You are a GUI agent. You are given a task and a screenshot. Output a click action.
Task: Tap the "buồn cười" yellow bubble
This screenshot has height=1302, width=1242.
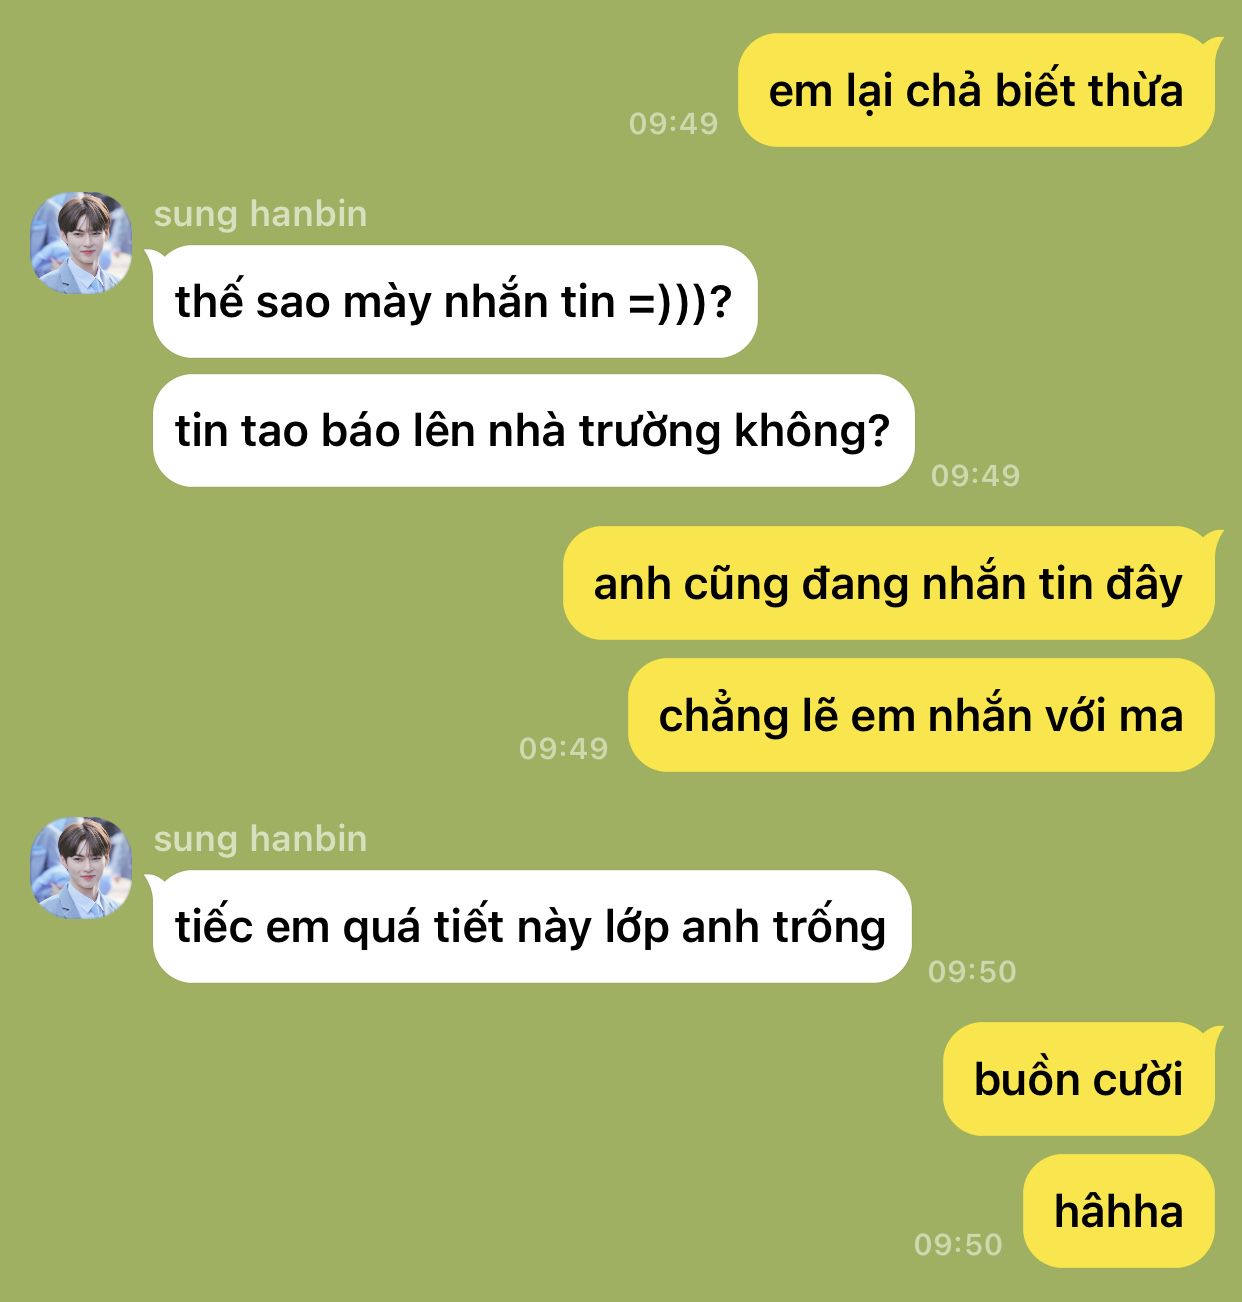pos(1079,1079)
